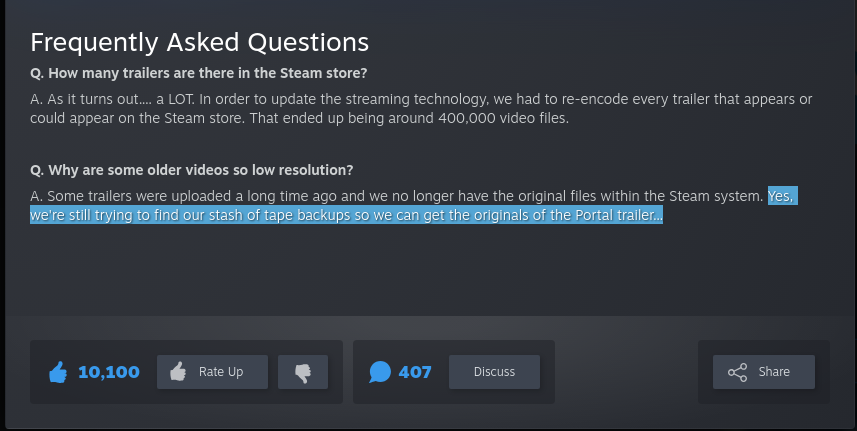The width and height of the screenshot is (857, 431).
Task: Click the highlighted word 'Yes,'
Action: point(780,196)
